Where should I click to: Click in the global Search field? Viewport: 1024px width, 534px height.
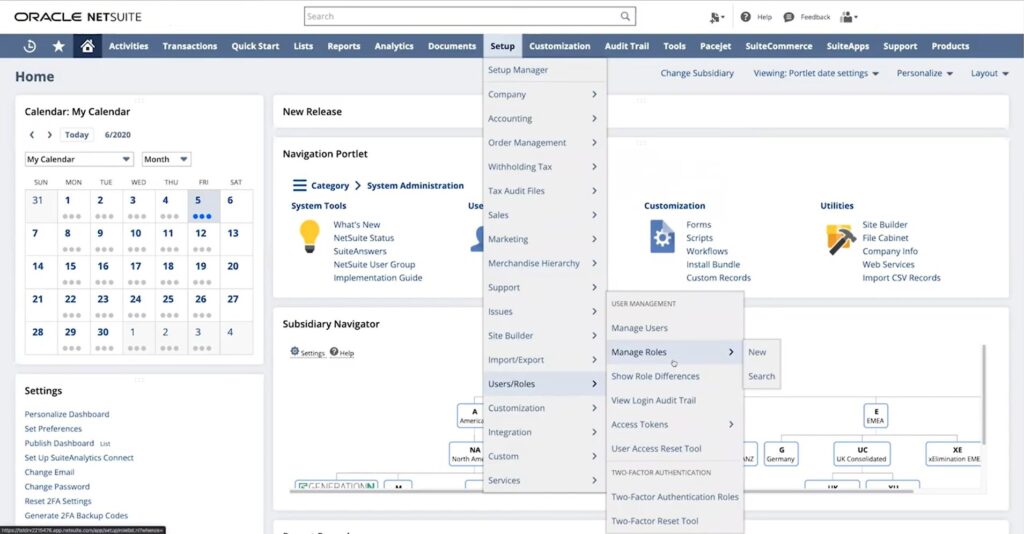(x=470, y=16)
